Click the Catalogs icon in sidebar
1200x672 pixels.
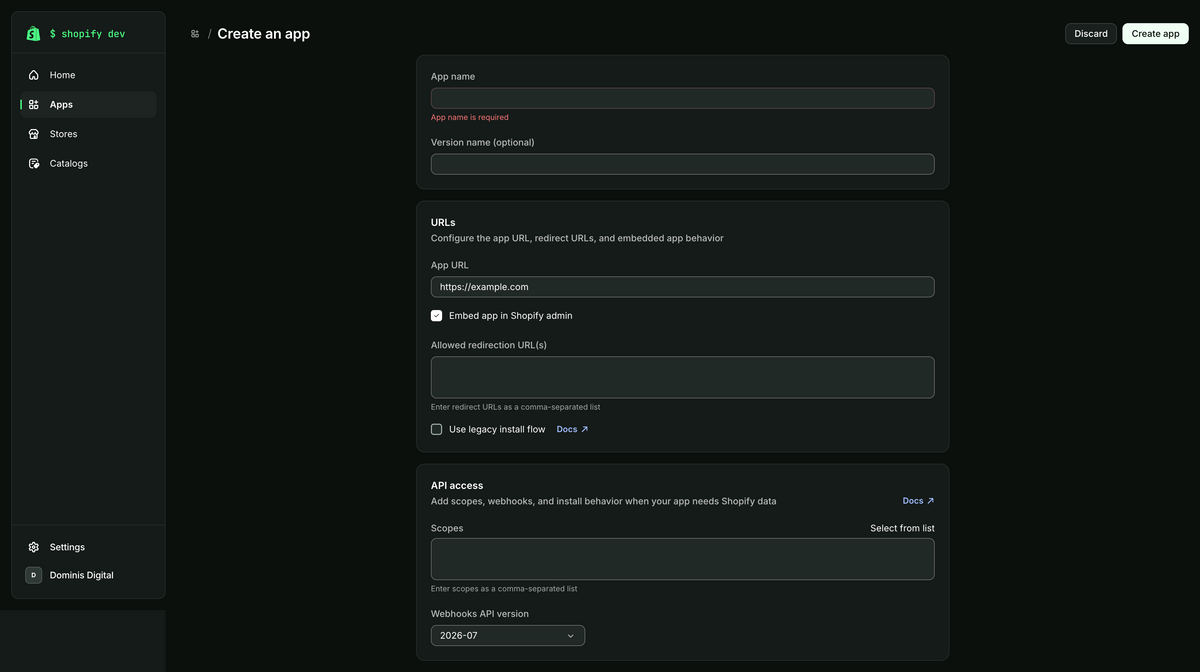tap(34, 163)
